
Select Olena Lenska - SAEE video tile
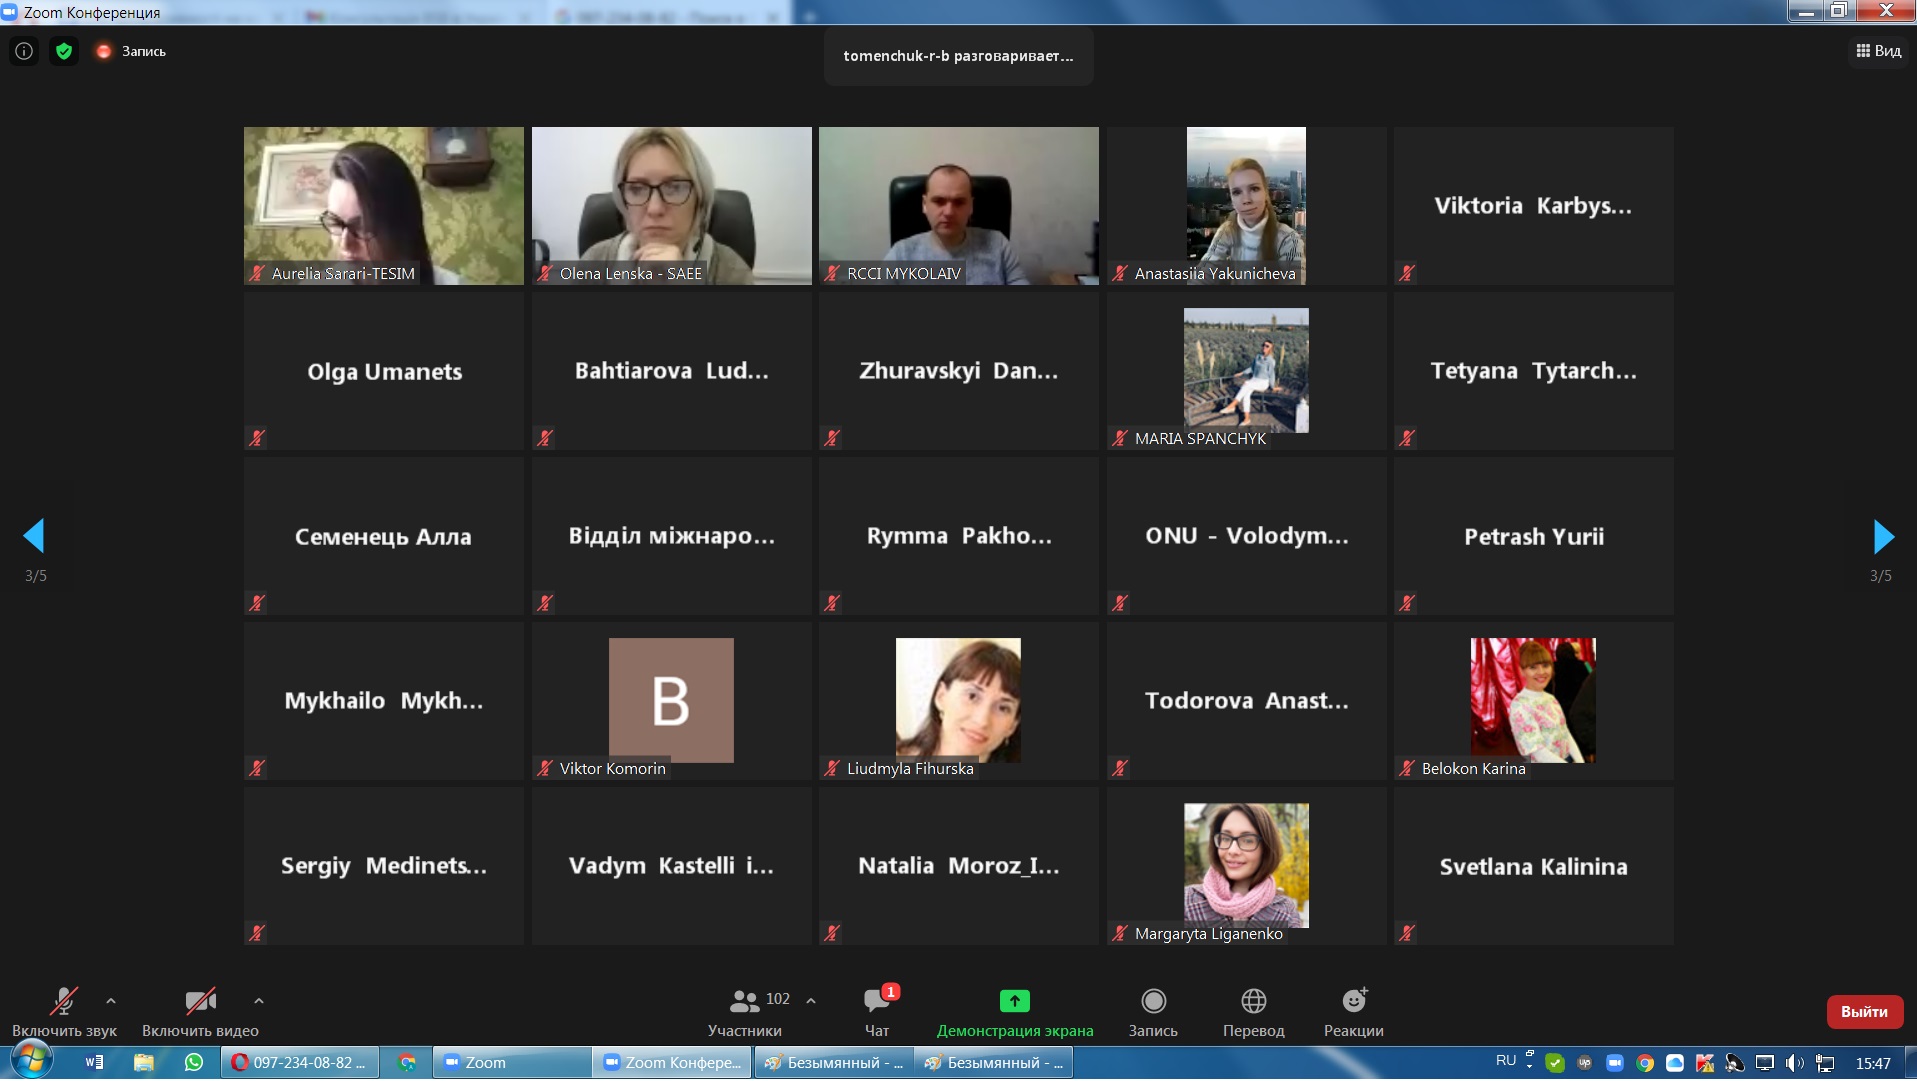(x=672, y=206)
